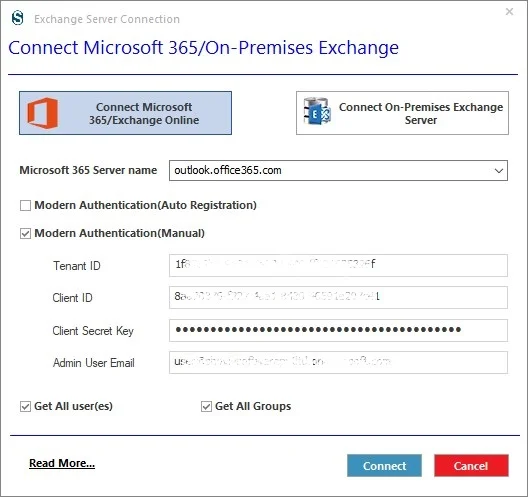Select Connect On-Premises Exchange Server option

click(x=402, y=113)
